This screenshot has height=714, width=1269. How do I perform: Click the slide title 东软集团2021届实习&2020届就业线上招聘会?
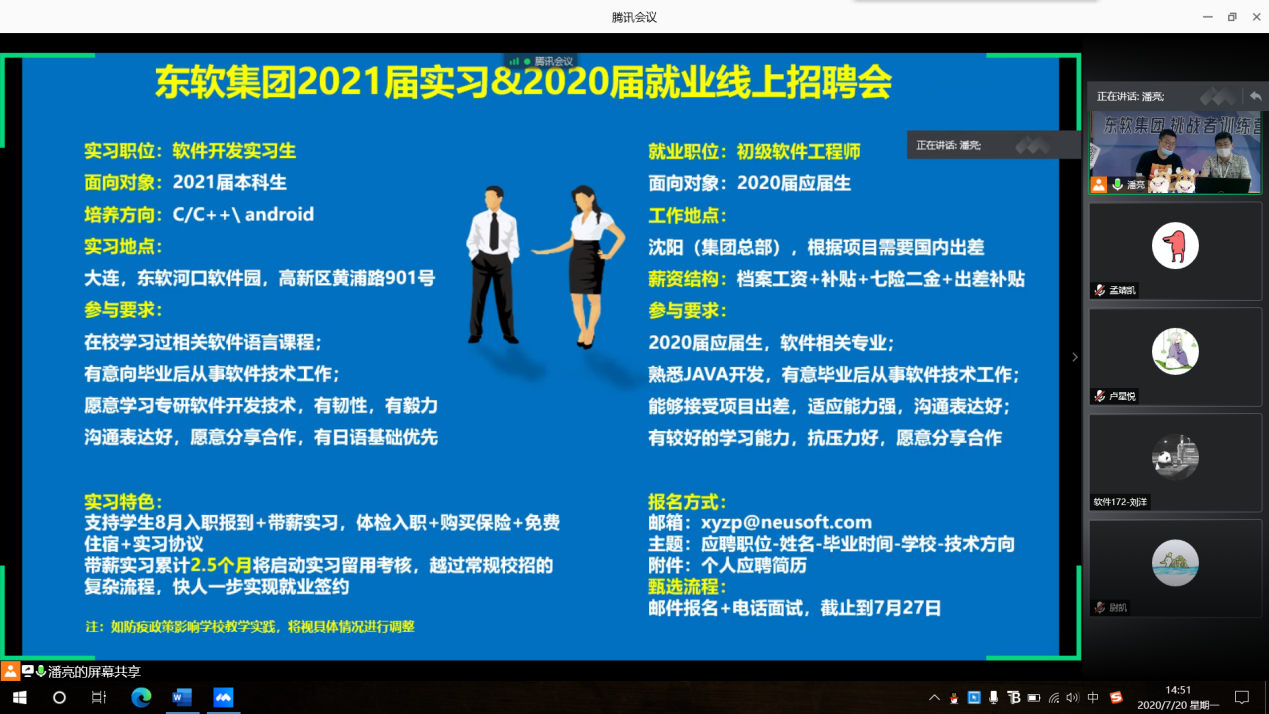(522, 83)
